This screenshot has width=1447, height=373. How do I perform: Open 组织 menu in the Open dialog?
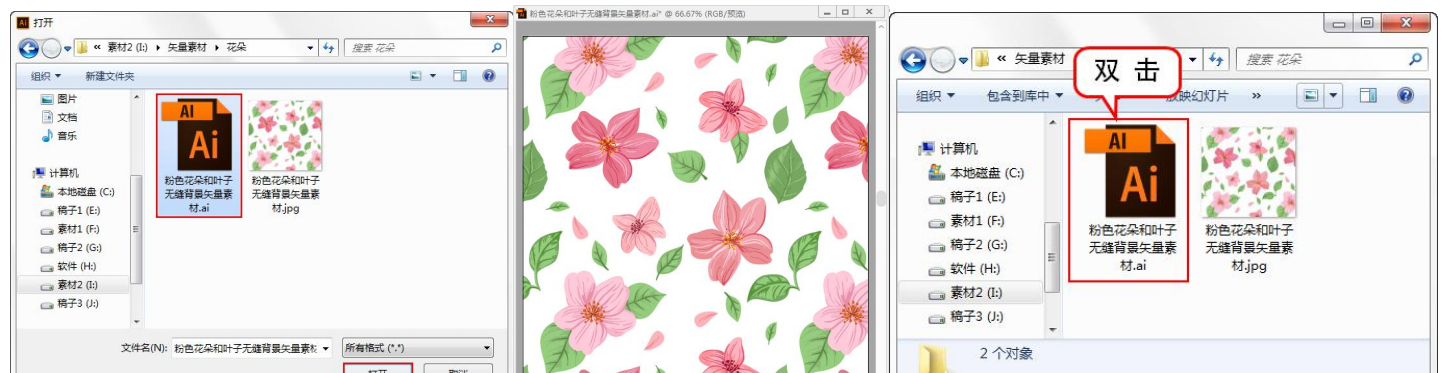(x=46, y=76)
